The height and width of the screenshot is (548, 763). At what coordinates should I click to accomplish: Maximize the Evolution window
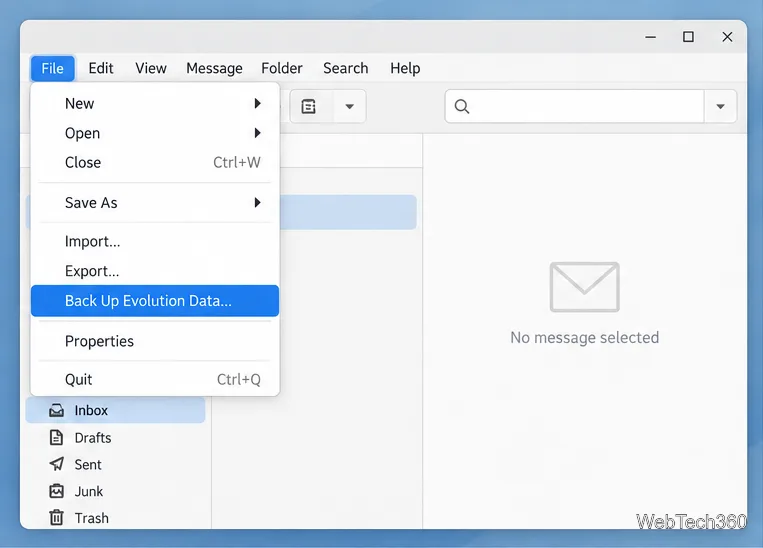(688, 37)
